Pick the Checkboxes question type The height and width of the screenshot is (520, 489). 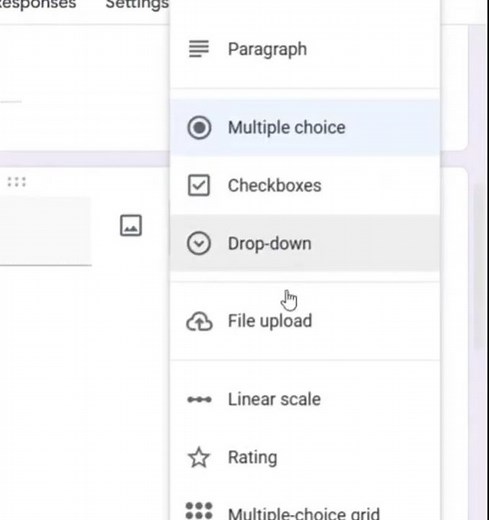click(305, 185)
